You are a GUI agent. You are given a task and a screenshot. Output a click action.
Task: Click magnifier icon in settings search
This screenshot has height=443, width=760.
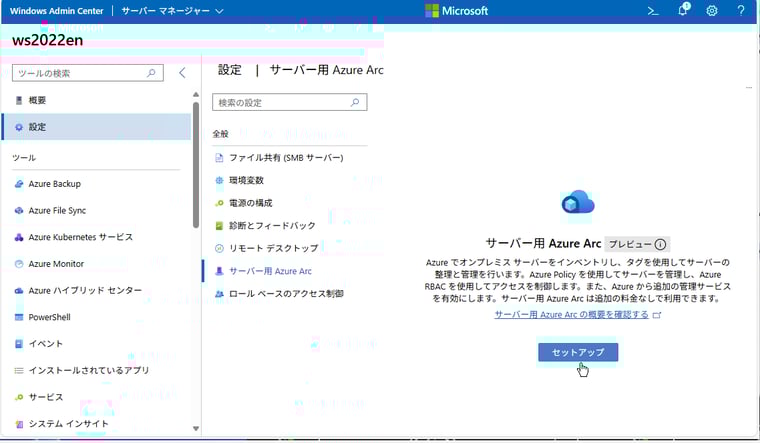click(355, 102)
